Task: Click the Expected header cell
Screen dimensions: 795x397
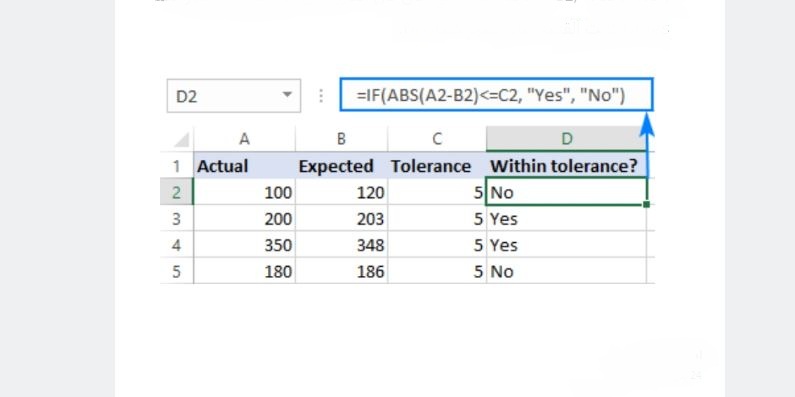Action: (x=341, y=165)
